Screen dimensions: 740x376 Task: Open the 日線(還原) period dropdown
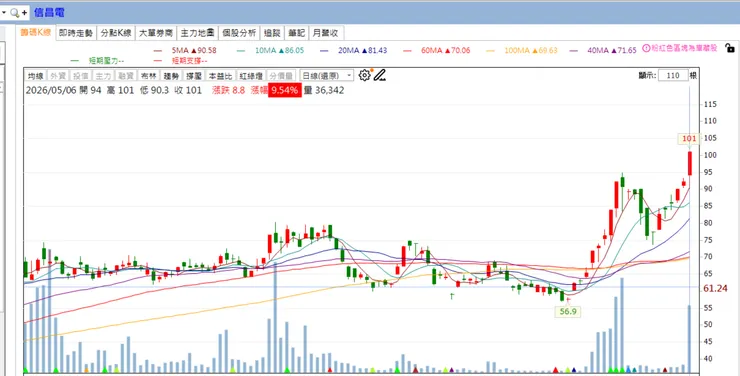coord(327,75)
